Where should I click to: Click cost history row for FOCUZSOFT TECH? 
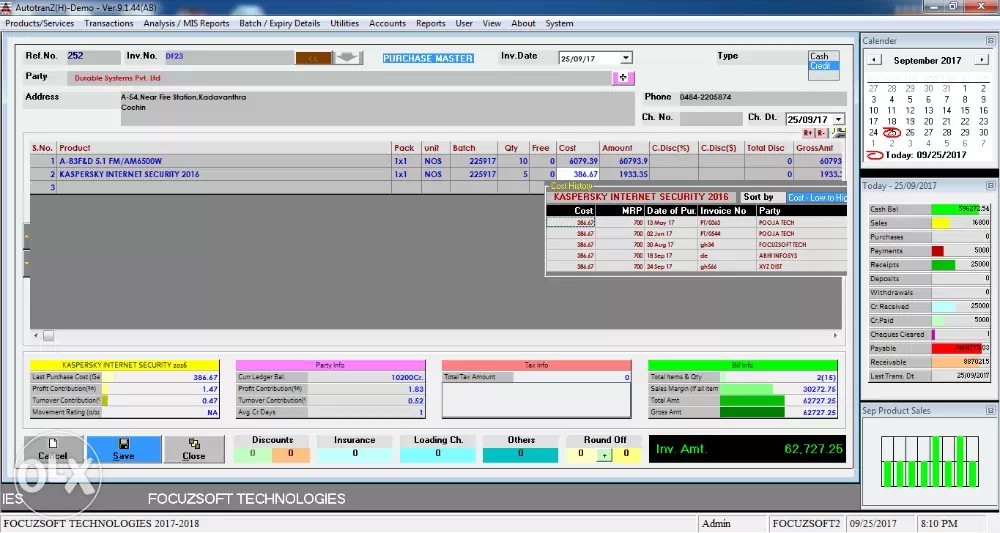click(x=696, y=244)
